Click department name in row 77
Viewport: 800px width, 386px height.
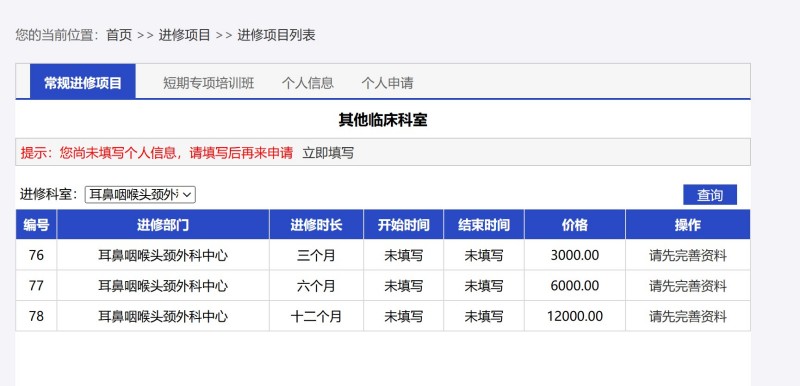(x=163, y=286)
